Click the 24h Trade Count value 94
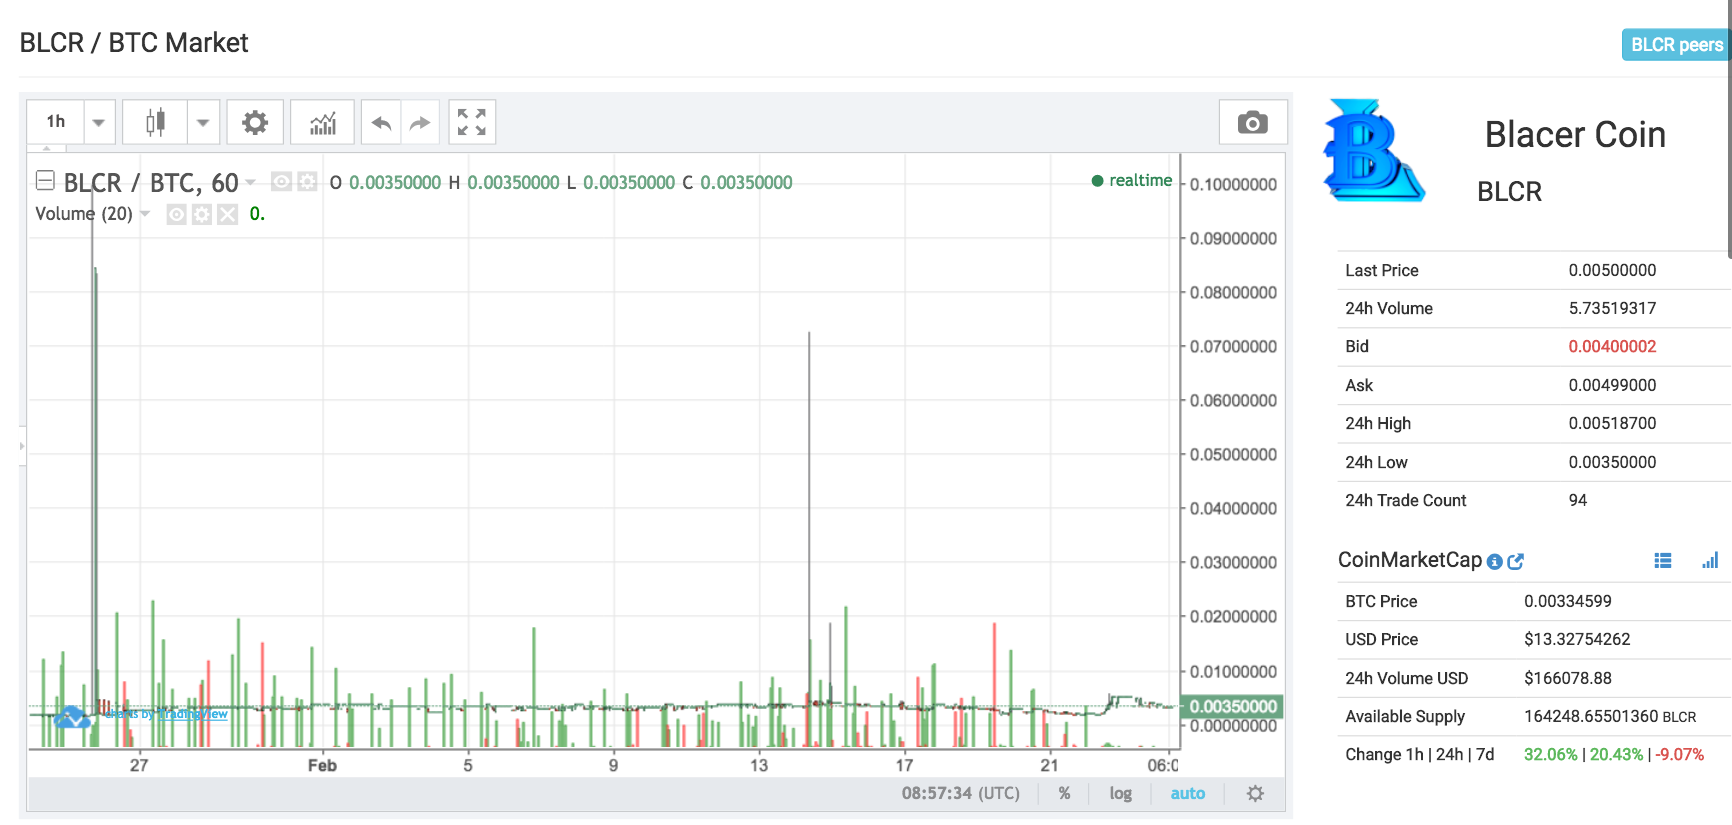Image resolution: width=1732 pixels, height=825 pixels. tap(1578, 500)
